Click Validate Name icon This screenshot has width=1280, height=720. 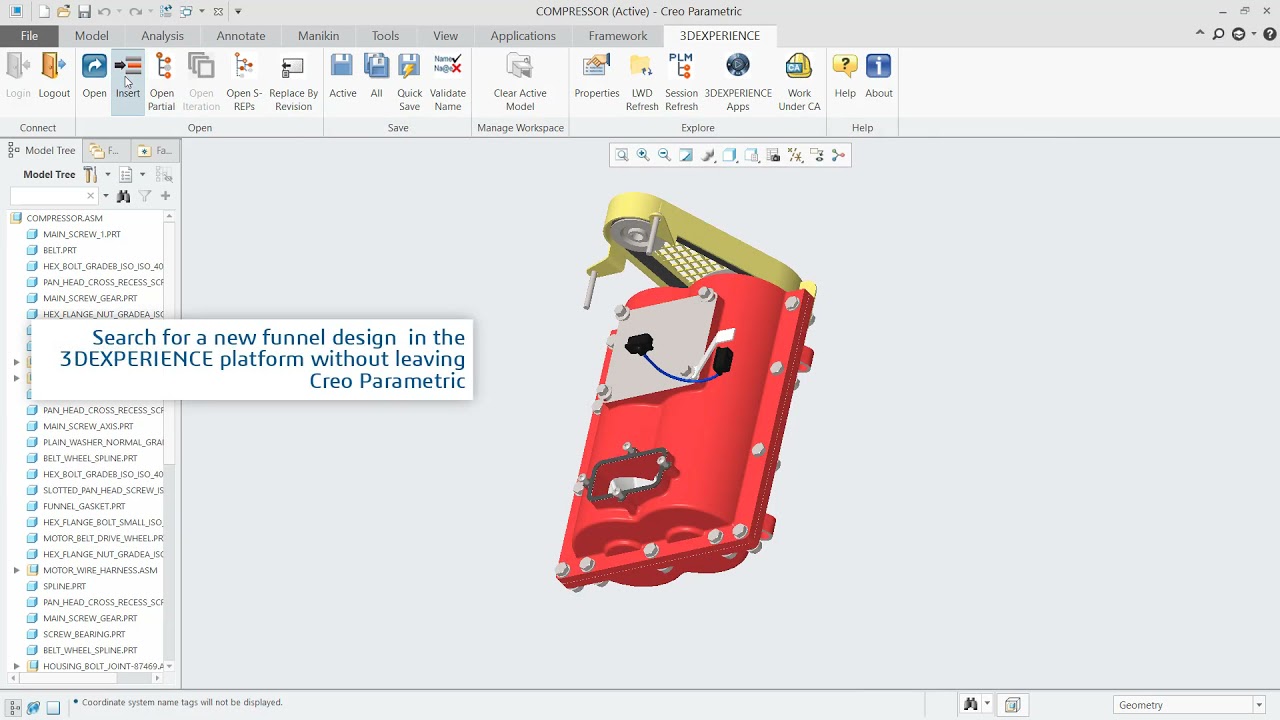point(448,67)
